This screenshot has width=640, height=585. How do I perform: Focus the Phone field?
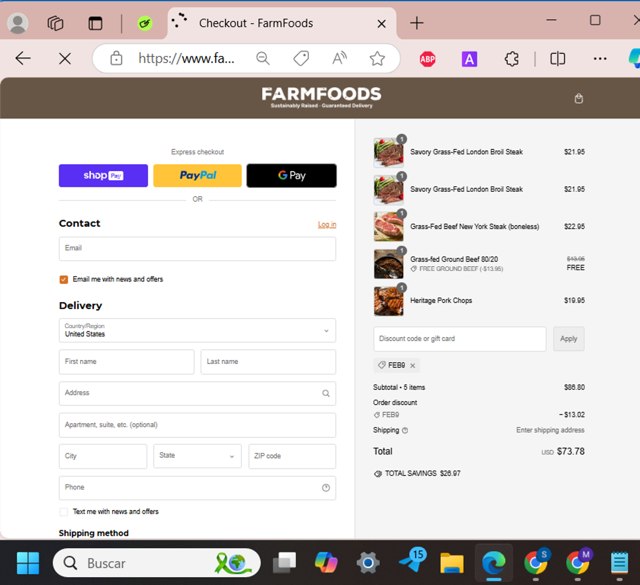198,488
